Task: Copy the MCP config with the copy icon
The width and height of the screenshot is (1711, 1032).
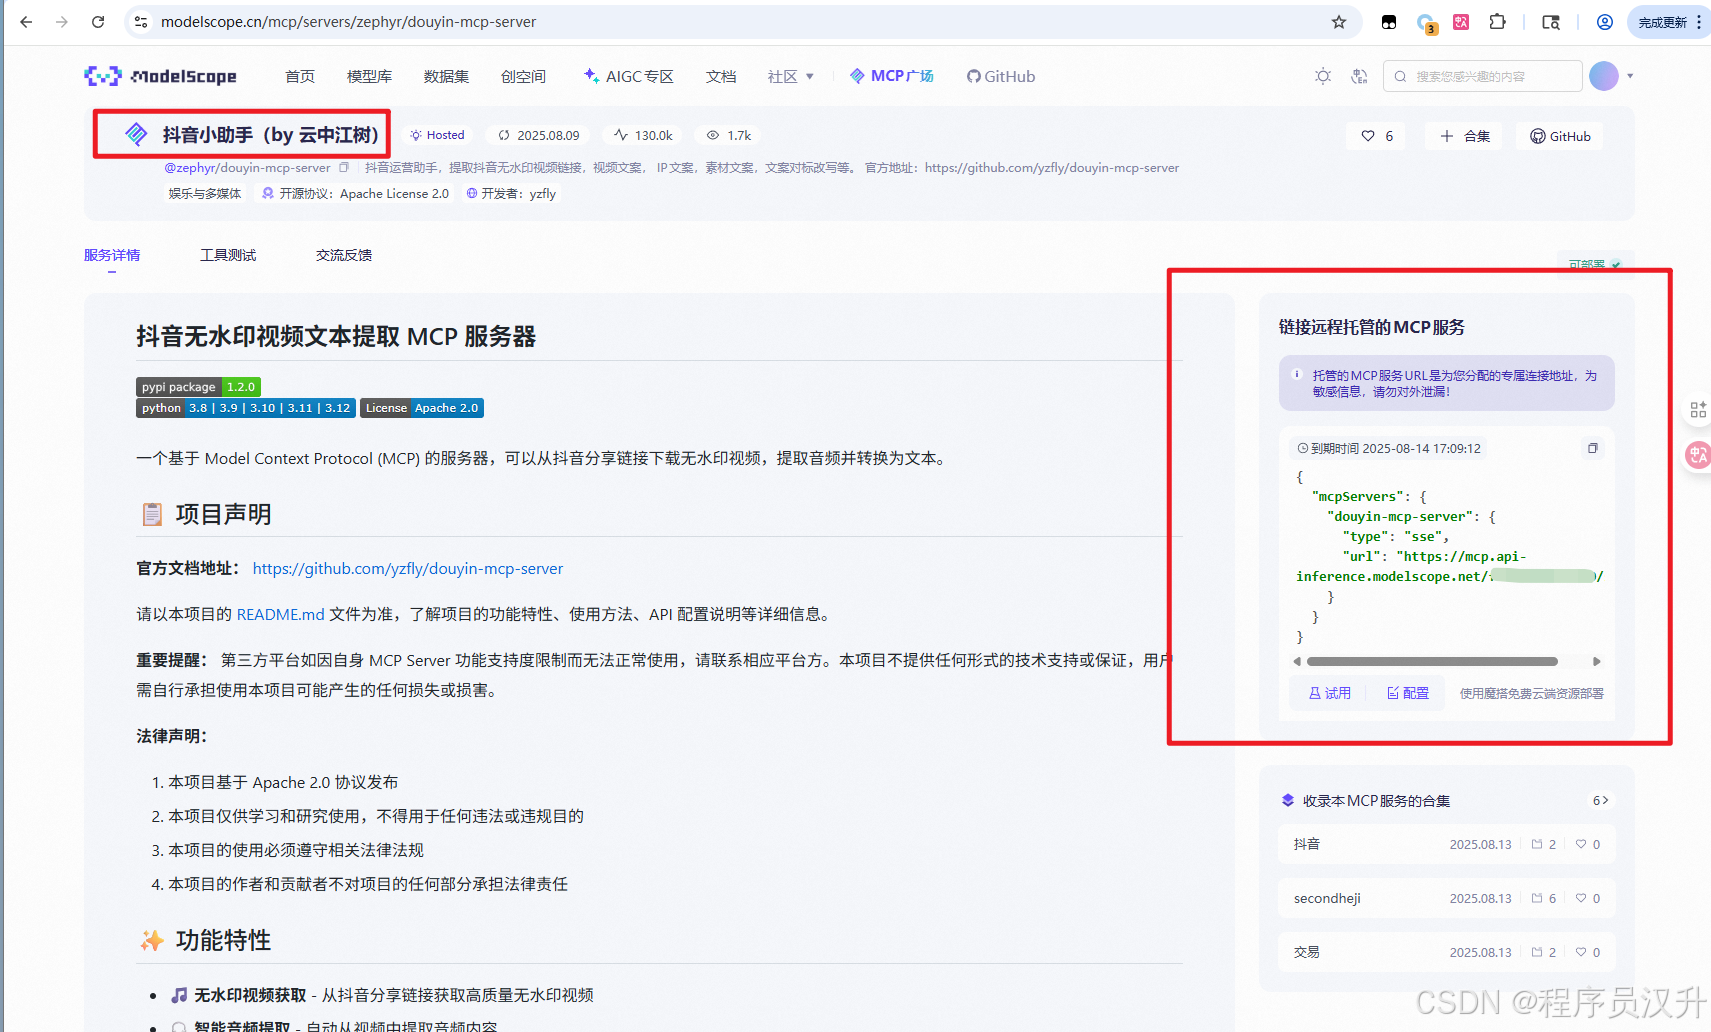Action: coord(1593,448)
